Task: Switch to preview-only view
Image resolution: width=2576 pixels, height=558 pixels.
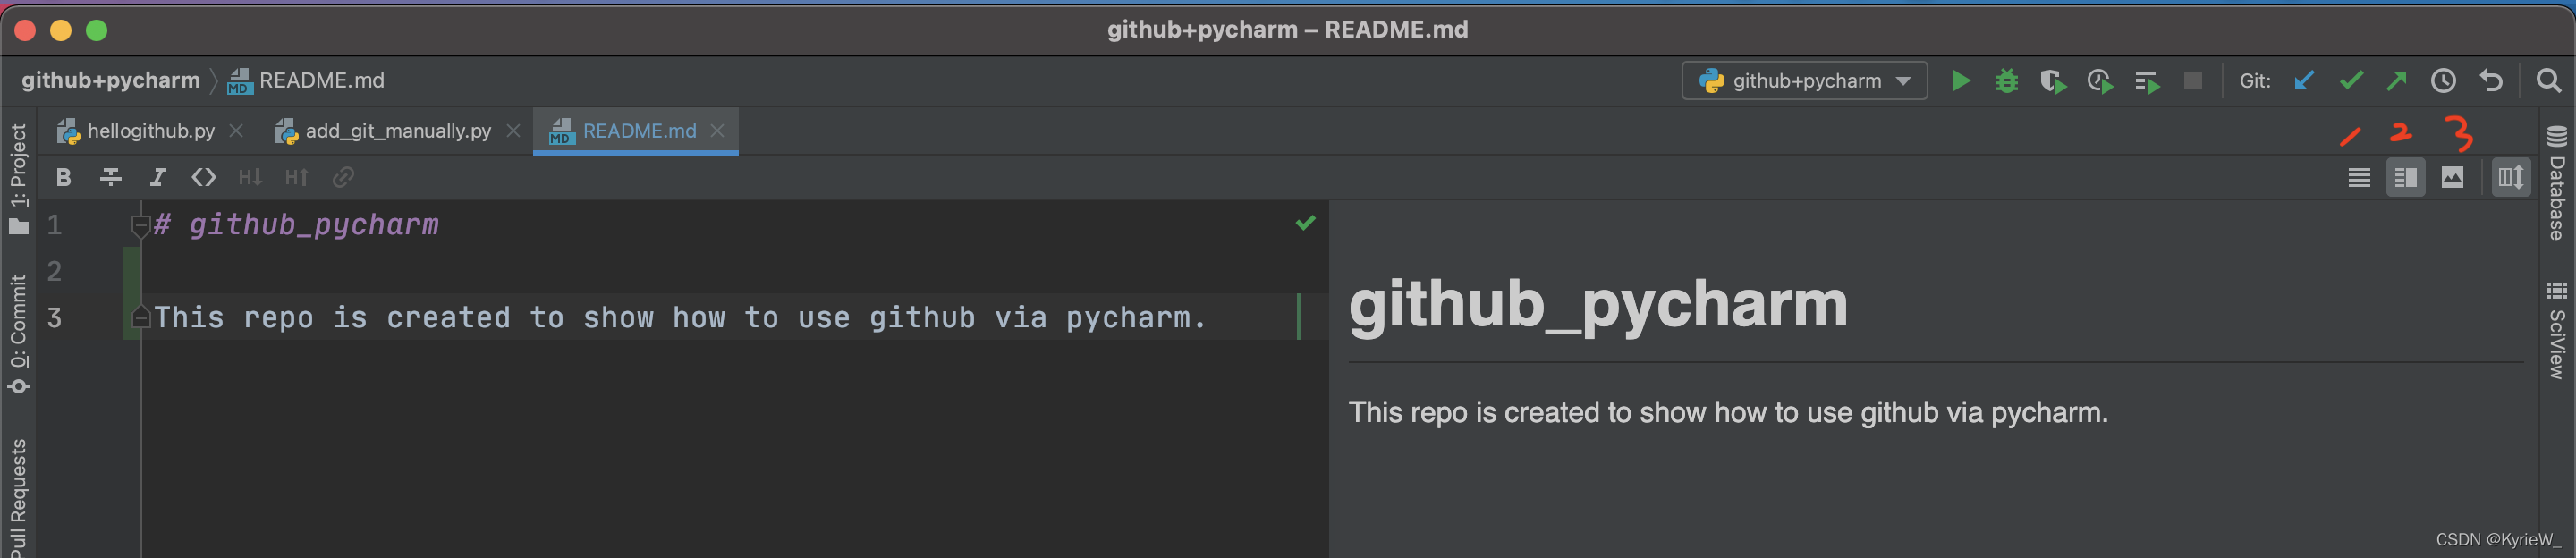Action: pyautogui.click(x=2452, y=178)
